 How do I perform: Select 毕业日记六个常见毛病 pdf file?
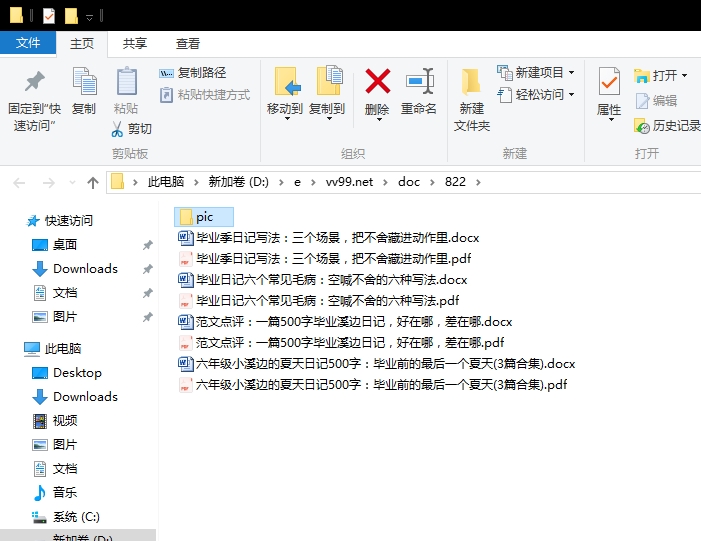click(x=319, y=301)
